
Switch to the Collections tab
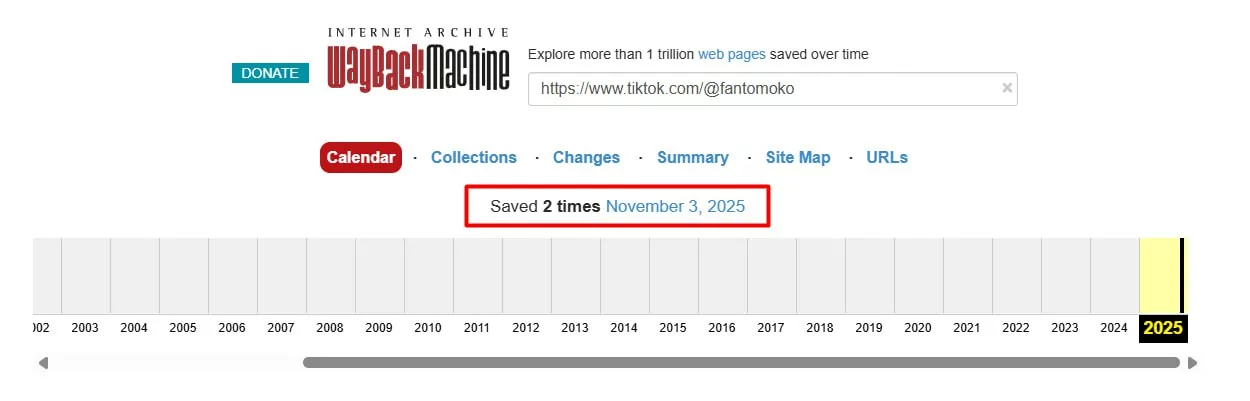tap(474, 157)
